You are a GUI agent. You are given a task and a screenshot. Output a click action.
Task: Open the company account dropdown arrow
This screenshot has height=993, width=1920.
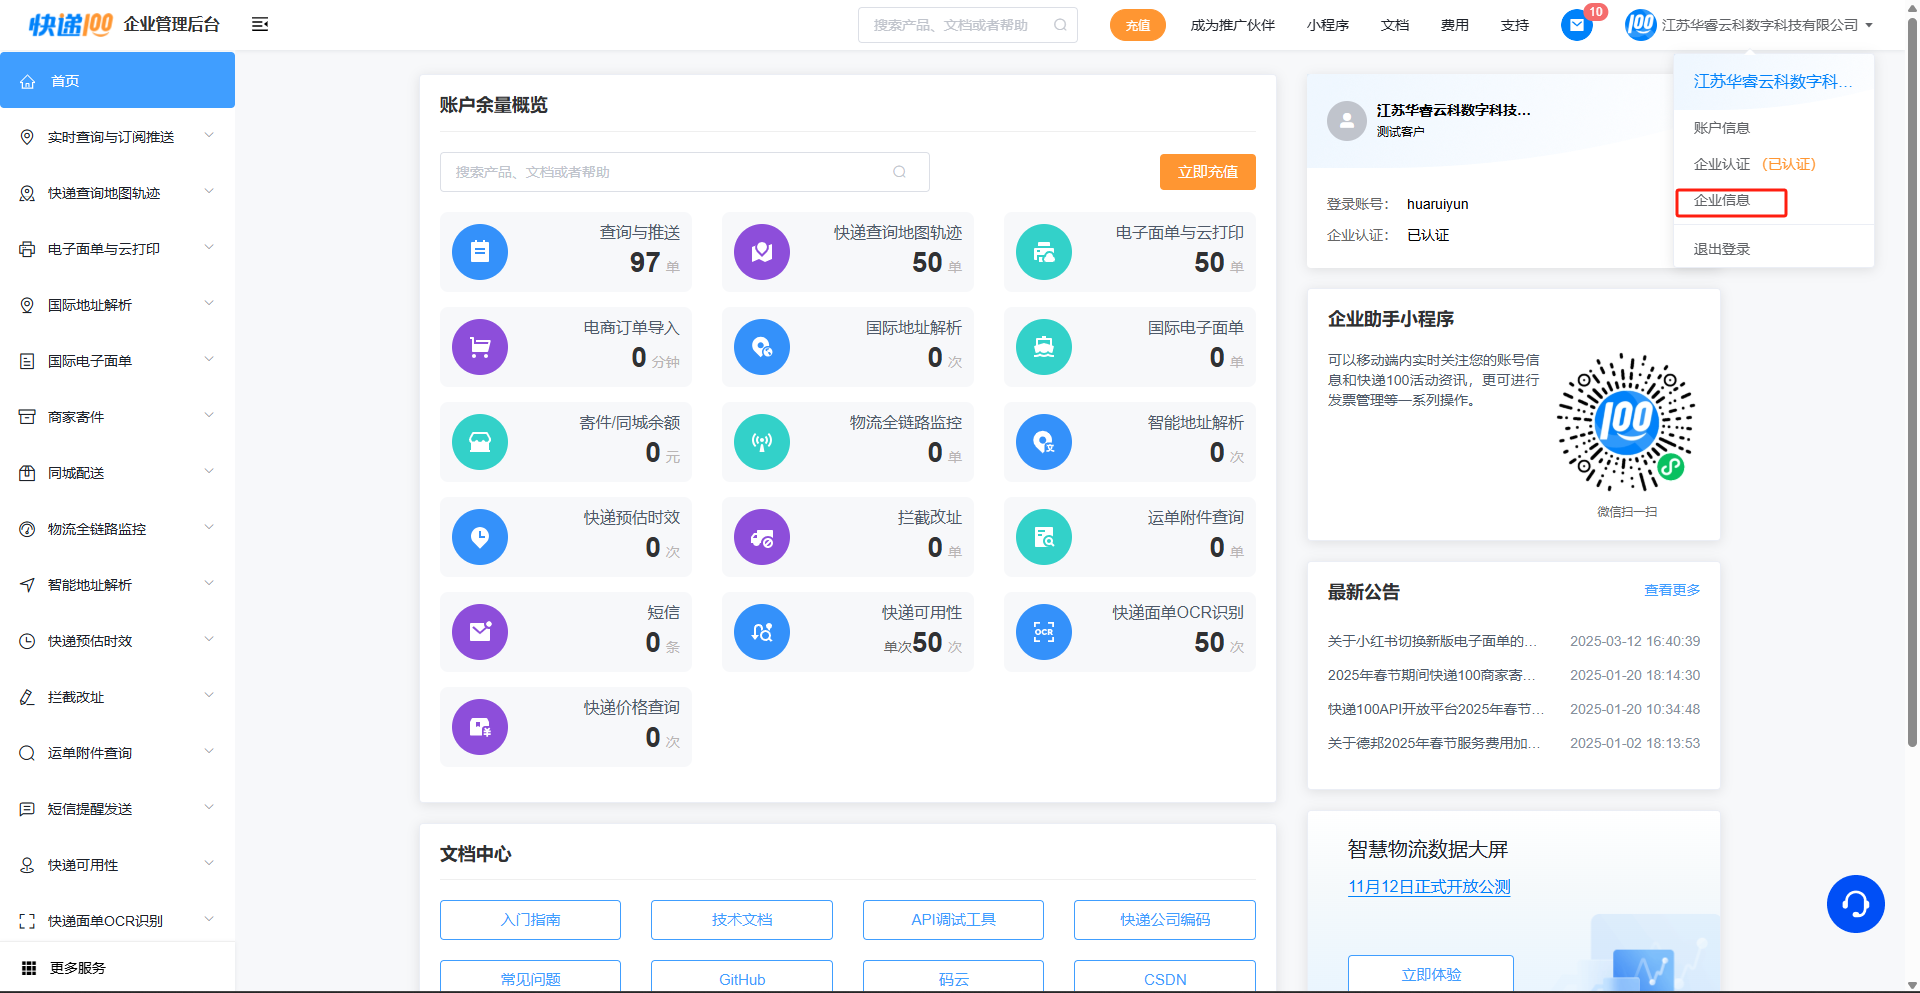[x=1869, y=26]
